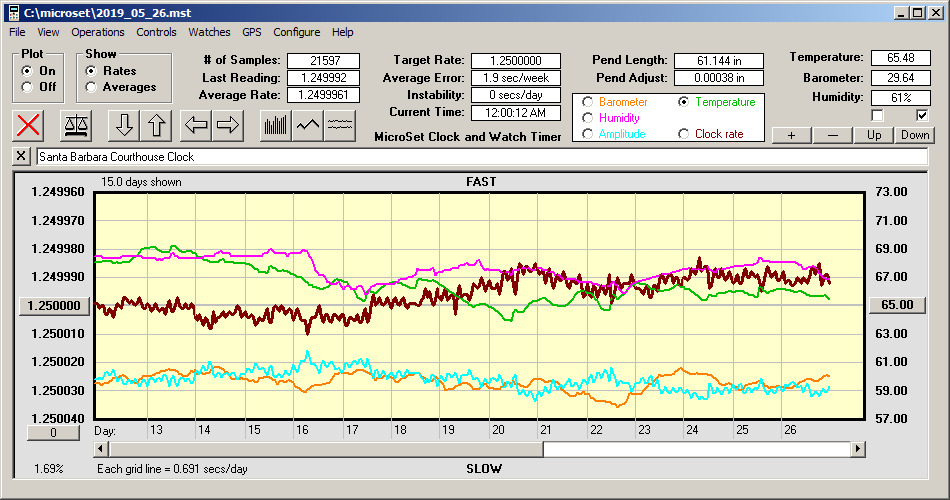Image resolution: width=950 pixels, height=500 pixels.
Task: Click the small X beside clock name
Action: (21, 156)
